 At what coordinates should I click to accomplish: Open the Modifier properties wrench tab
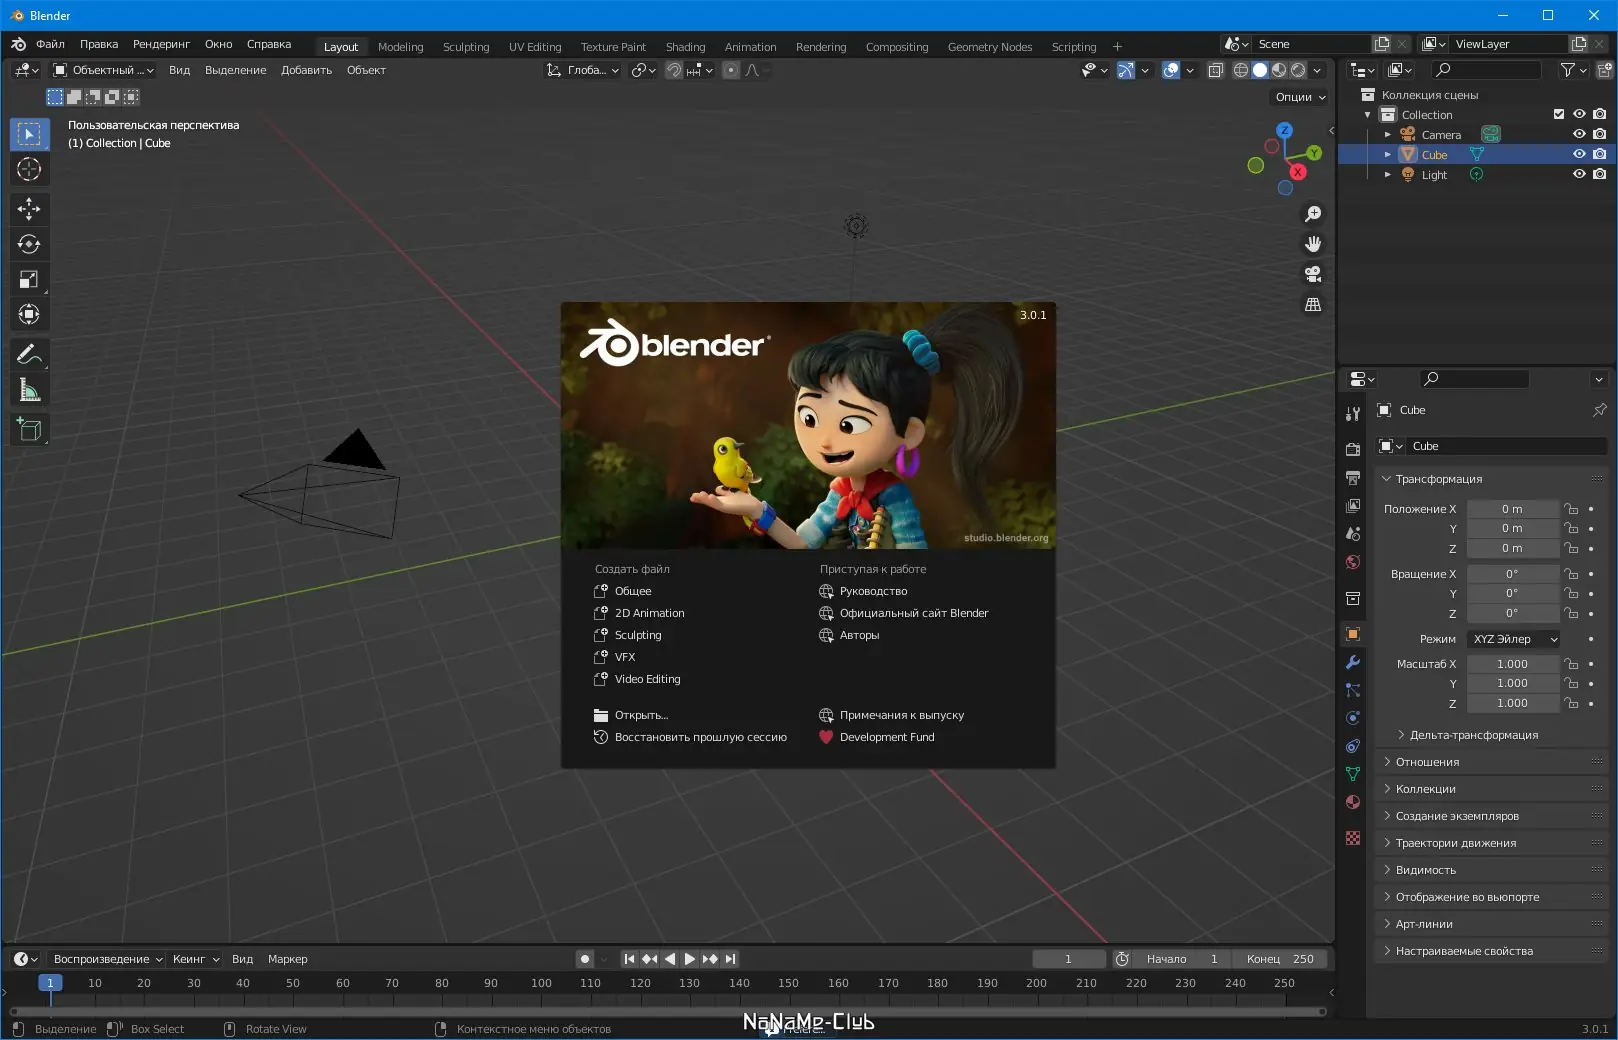(1353, 662)
